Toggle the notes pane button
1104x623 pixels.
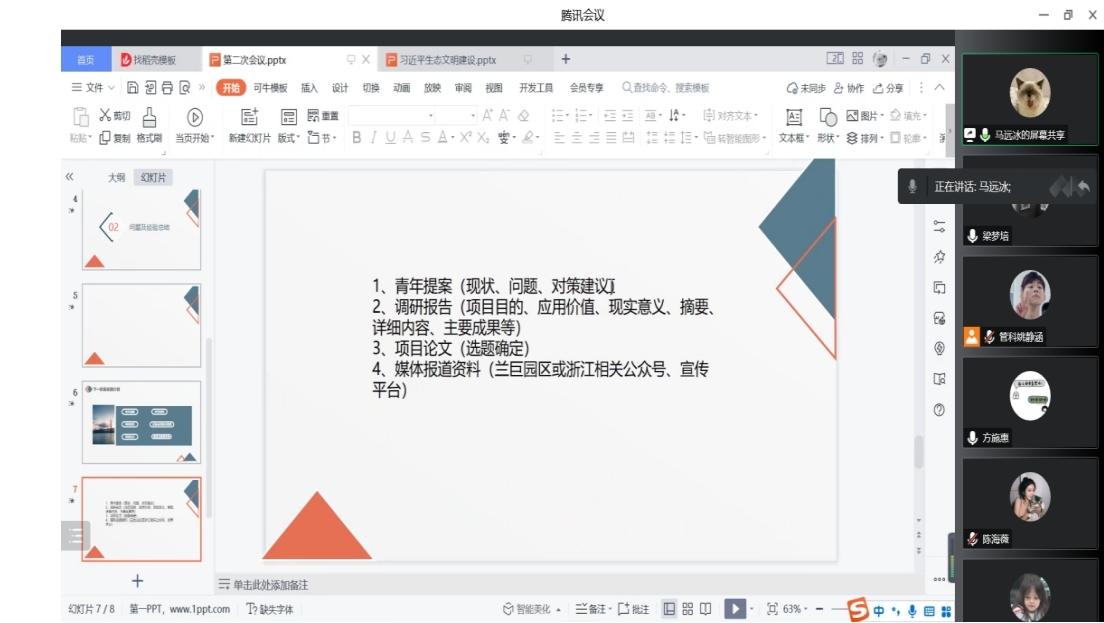tap(596, 609)
